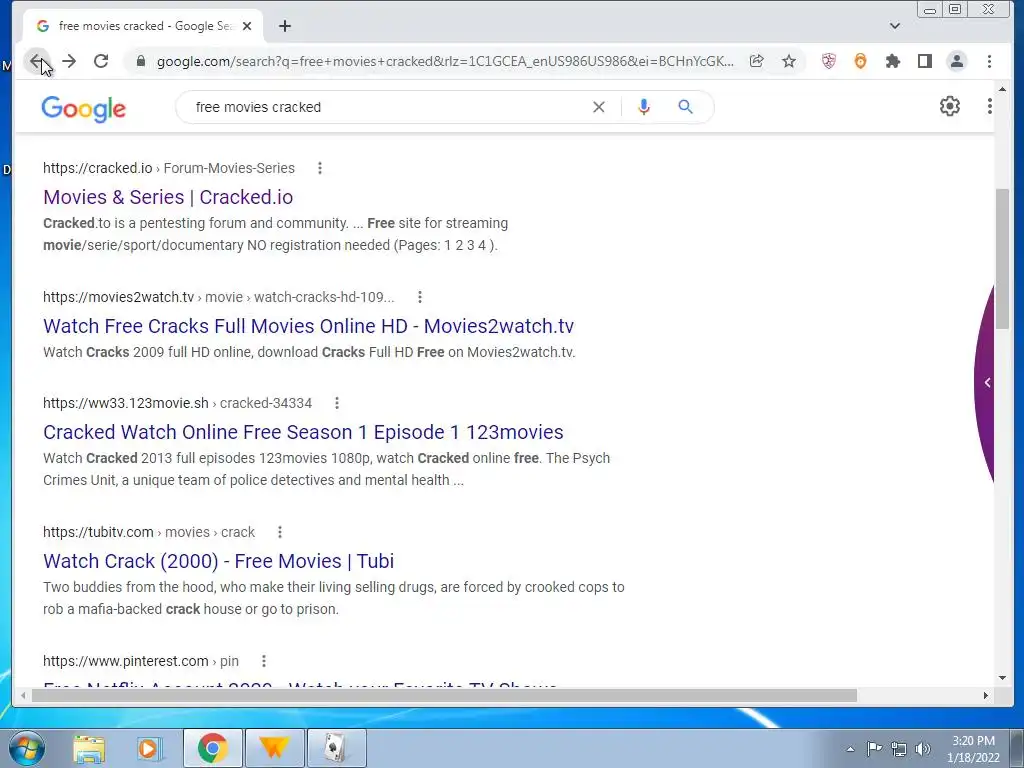Open the volume speaker tray icon
This screenshot has height=768, width=1024.
click(x=923, y=749)
